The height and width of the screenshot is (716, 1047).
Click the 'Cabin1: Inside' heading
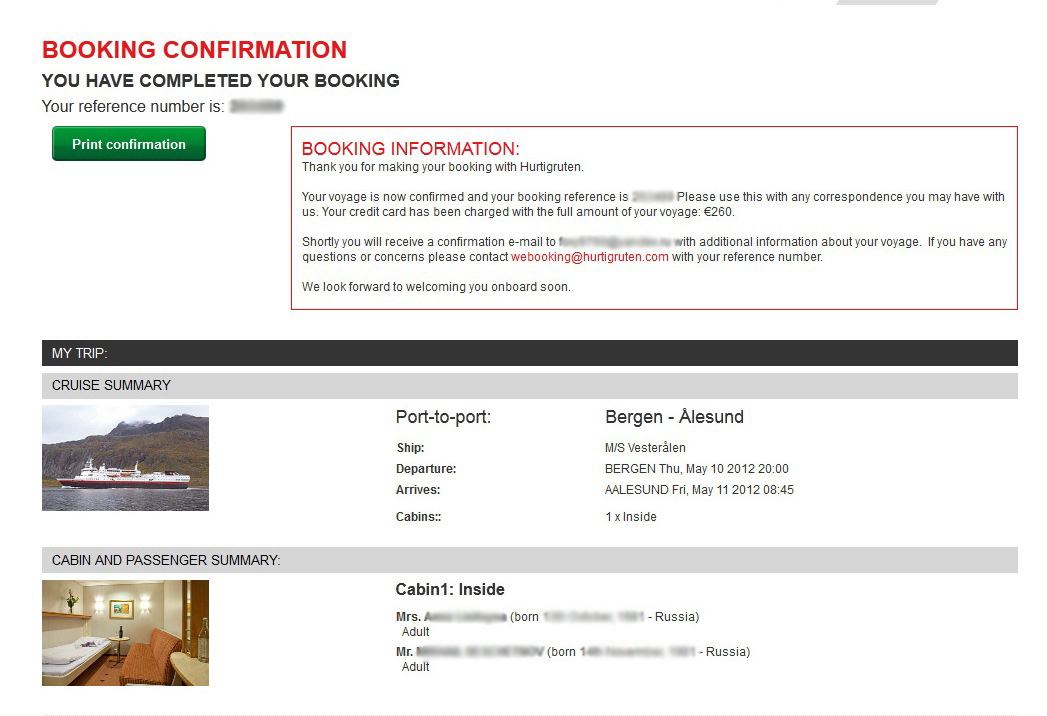450,590
